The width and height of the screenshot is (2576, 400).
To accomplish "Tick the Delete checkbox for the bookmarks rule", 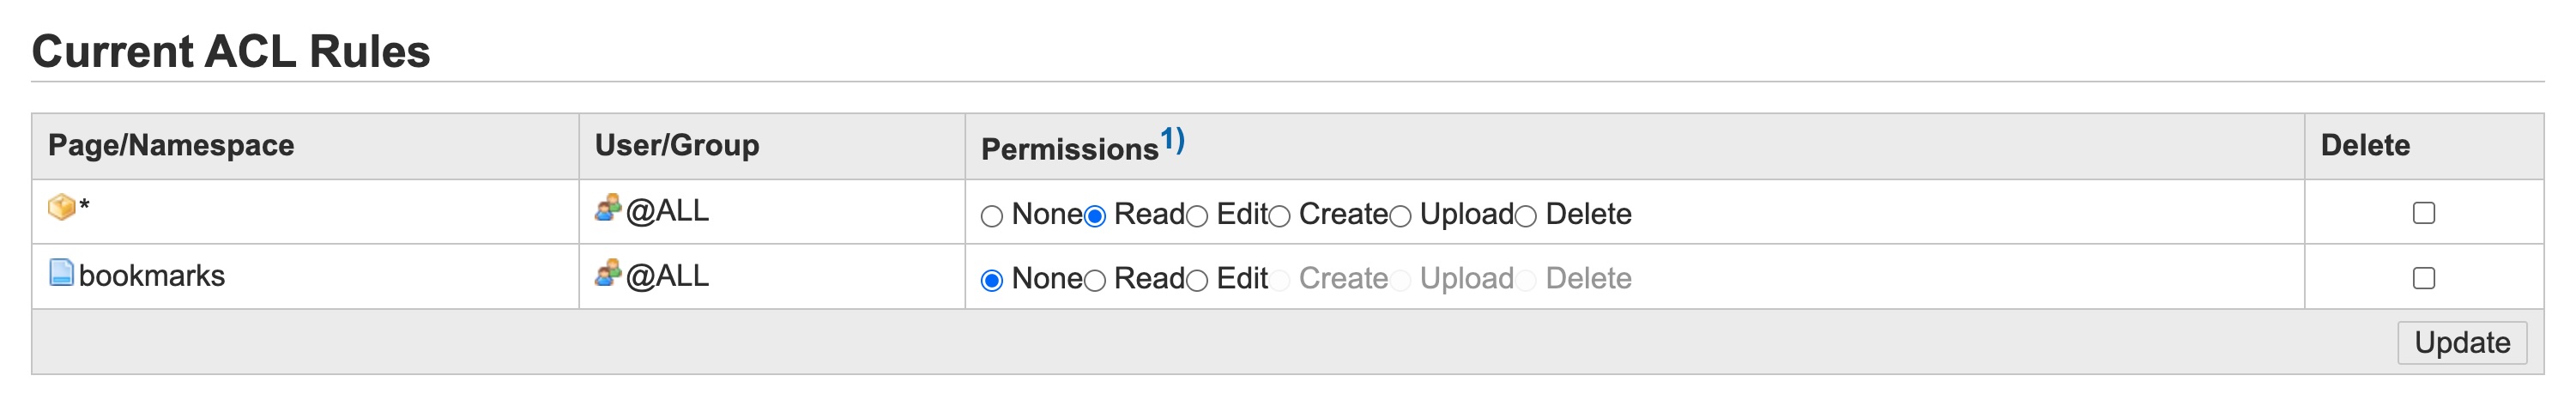I will click(x=2423, y=278).
